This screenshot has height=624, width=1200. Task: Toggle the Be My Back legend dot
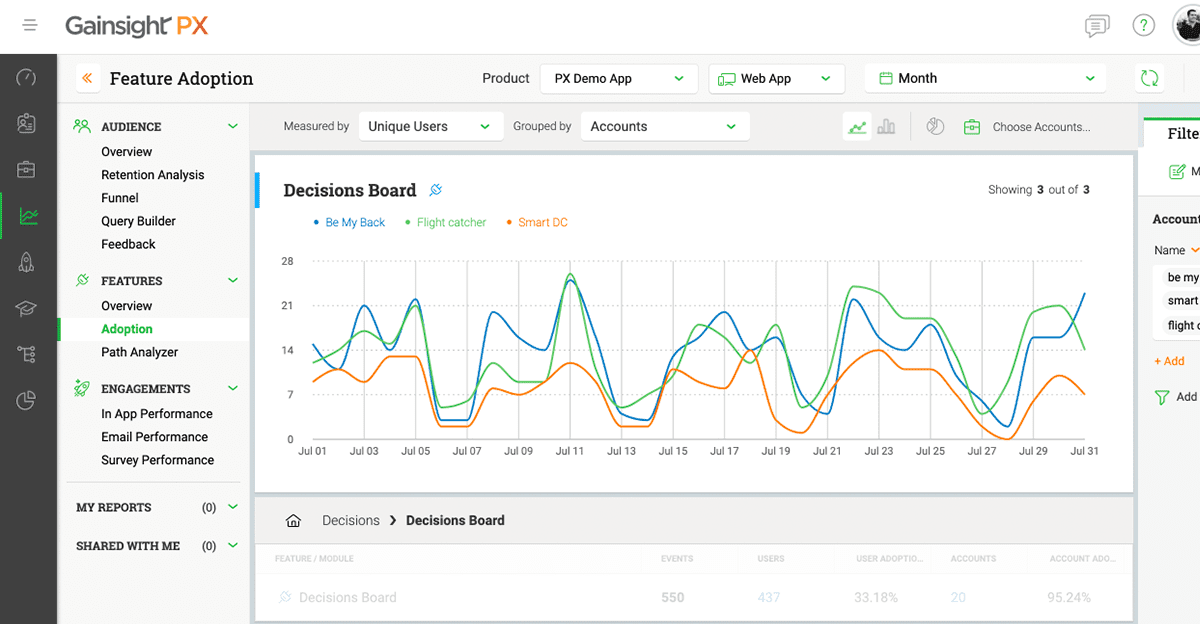click(317, 223)
